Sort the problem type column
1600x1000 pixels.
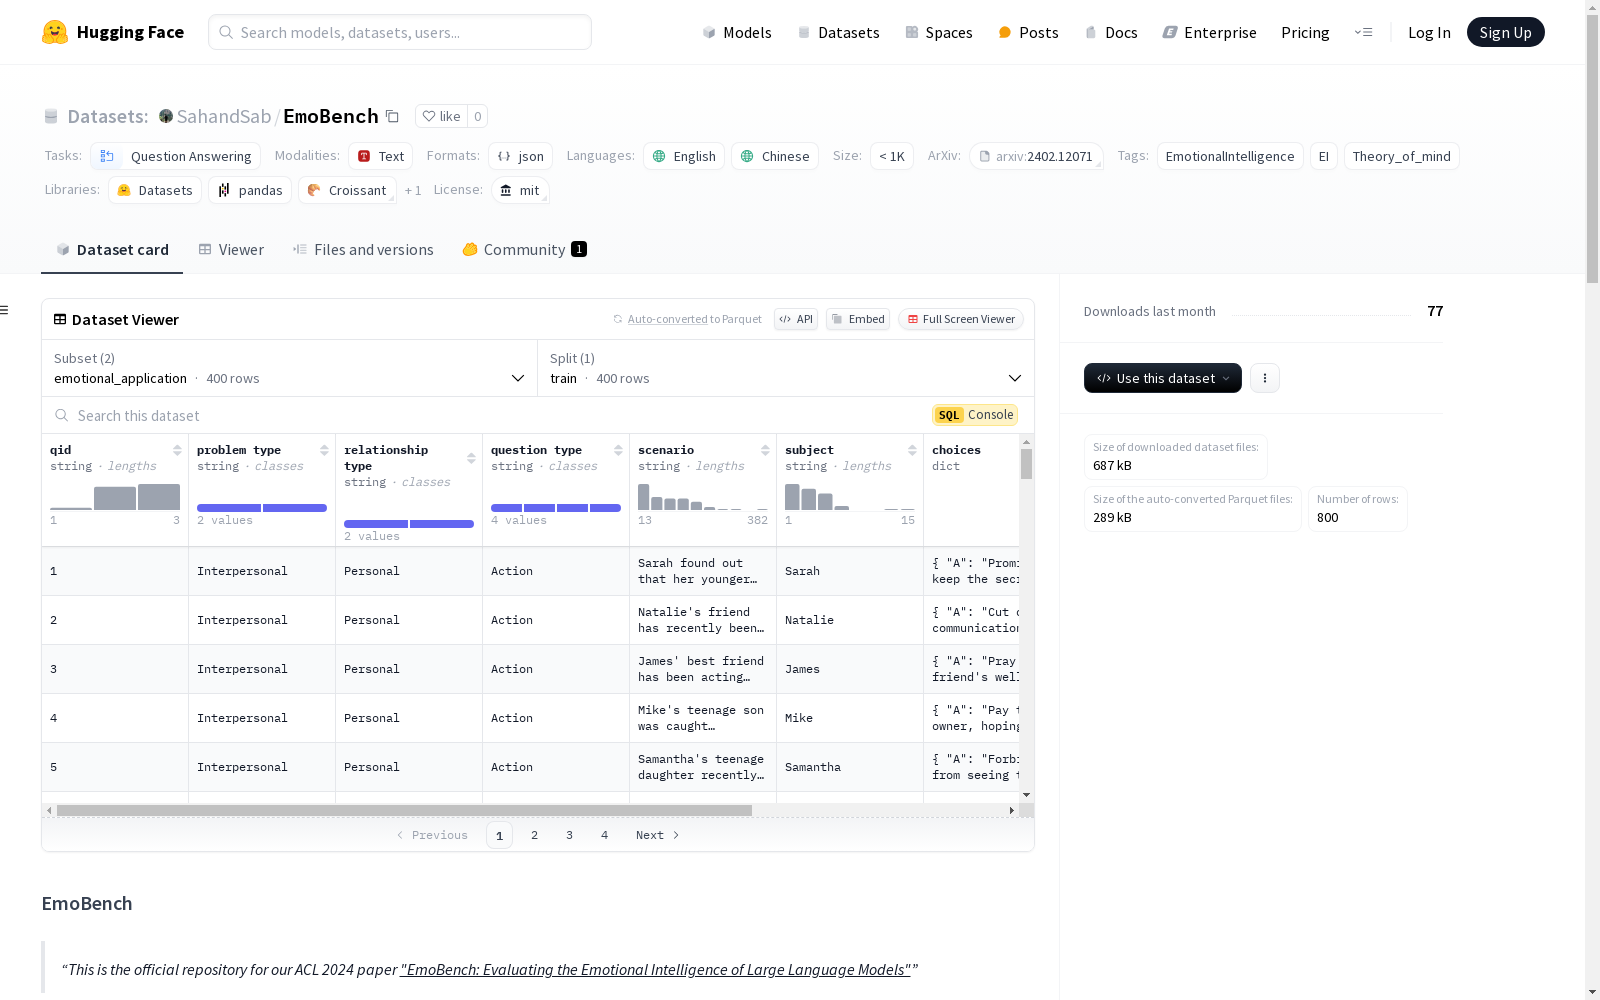click(x=324, y=450)
